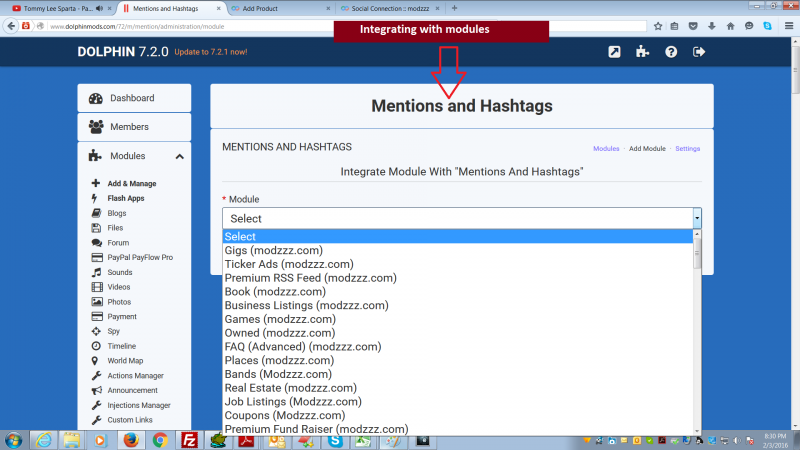Image resolution: width=800 pixels, height=450 pixels.
Task: Open FileZilla from the taskbar
Action: pyautogui.click(x=189, y=440)
